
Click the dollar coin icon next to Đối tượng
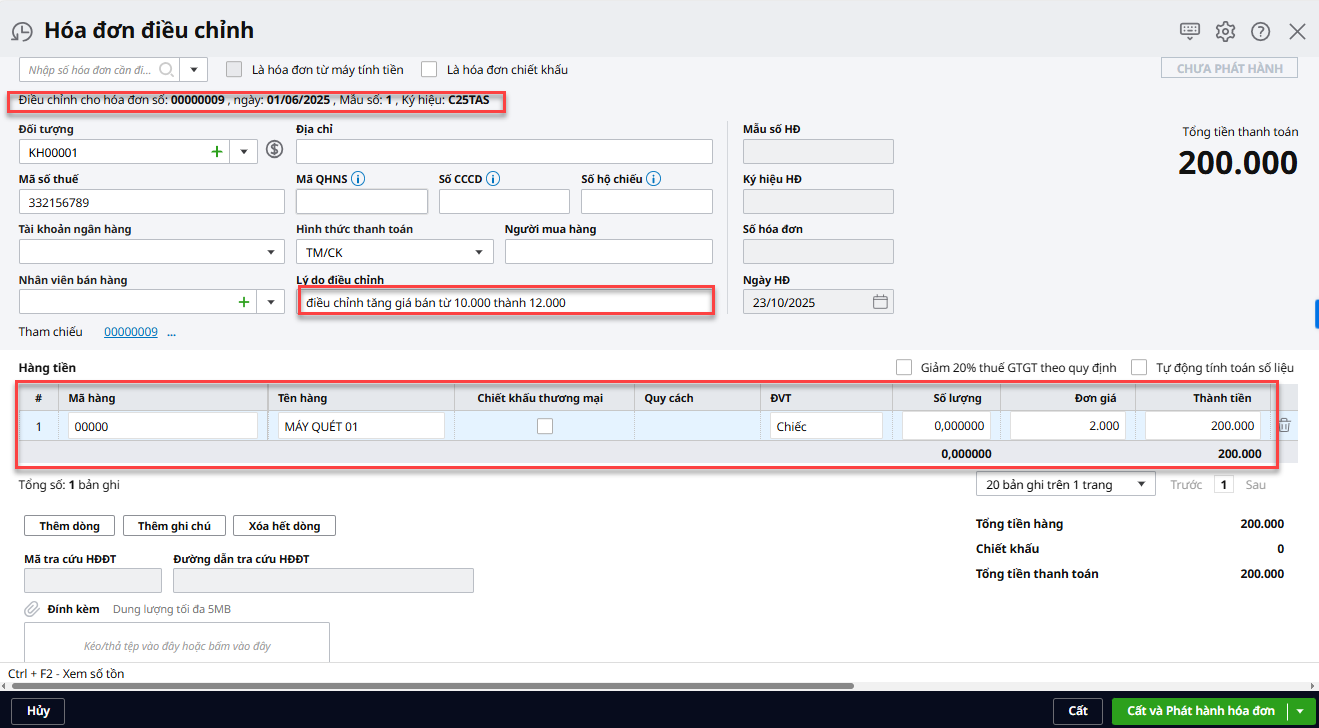274,151
